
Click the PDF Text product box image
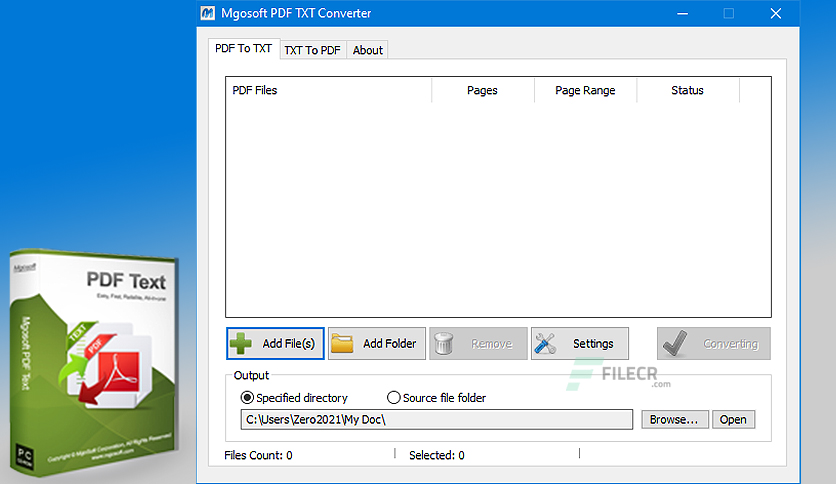92,362
